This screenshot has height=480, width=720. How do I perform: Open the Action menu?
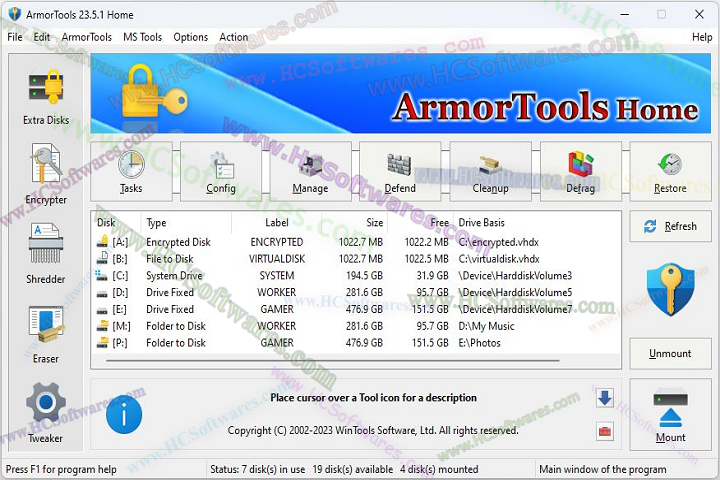pyautogui.click(x=234, y=37)
